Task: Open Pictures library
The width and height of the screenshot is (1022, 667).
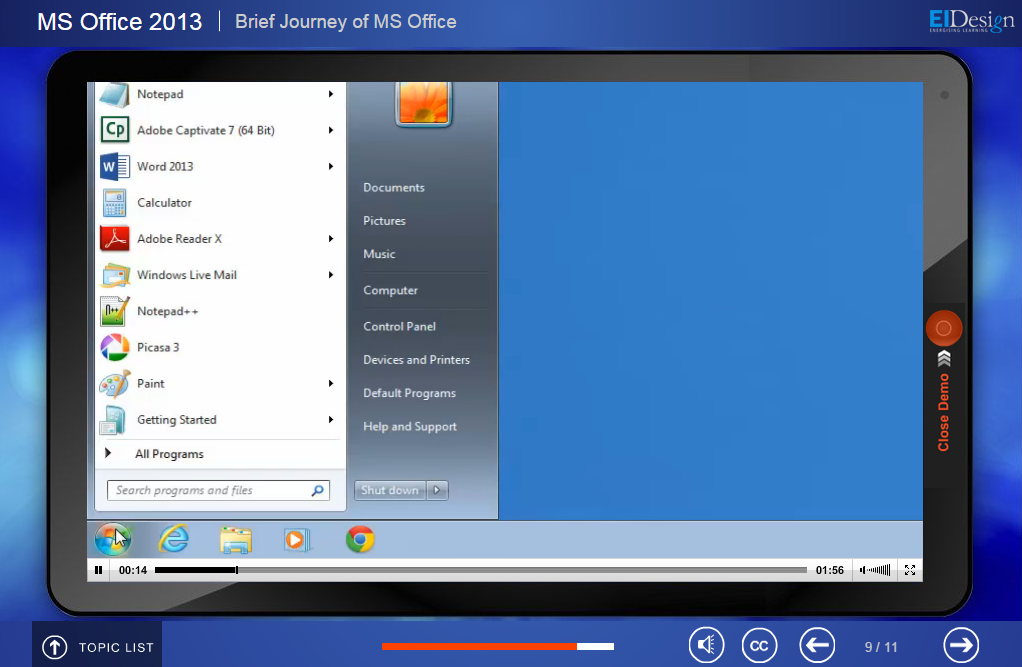Action: point(384,221)
